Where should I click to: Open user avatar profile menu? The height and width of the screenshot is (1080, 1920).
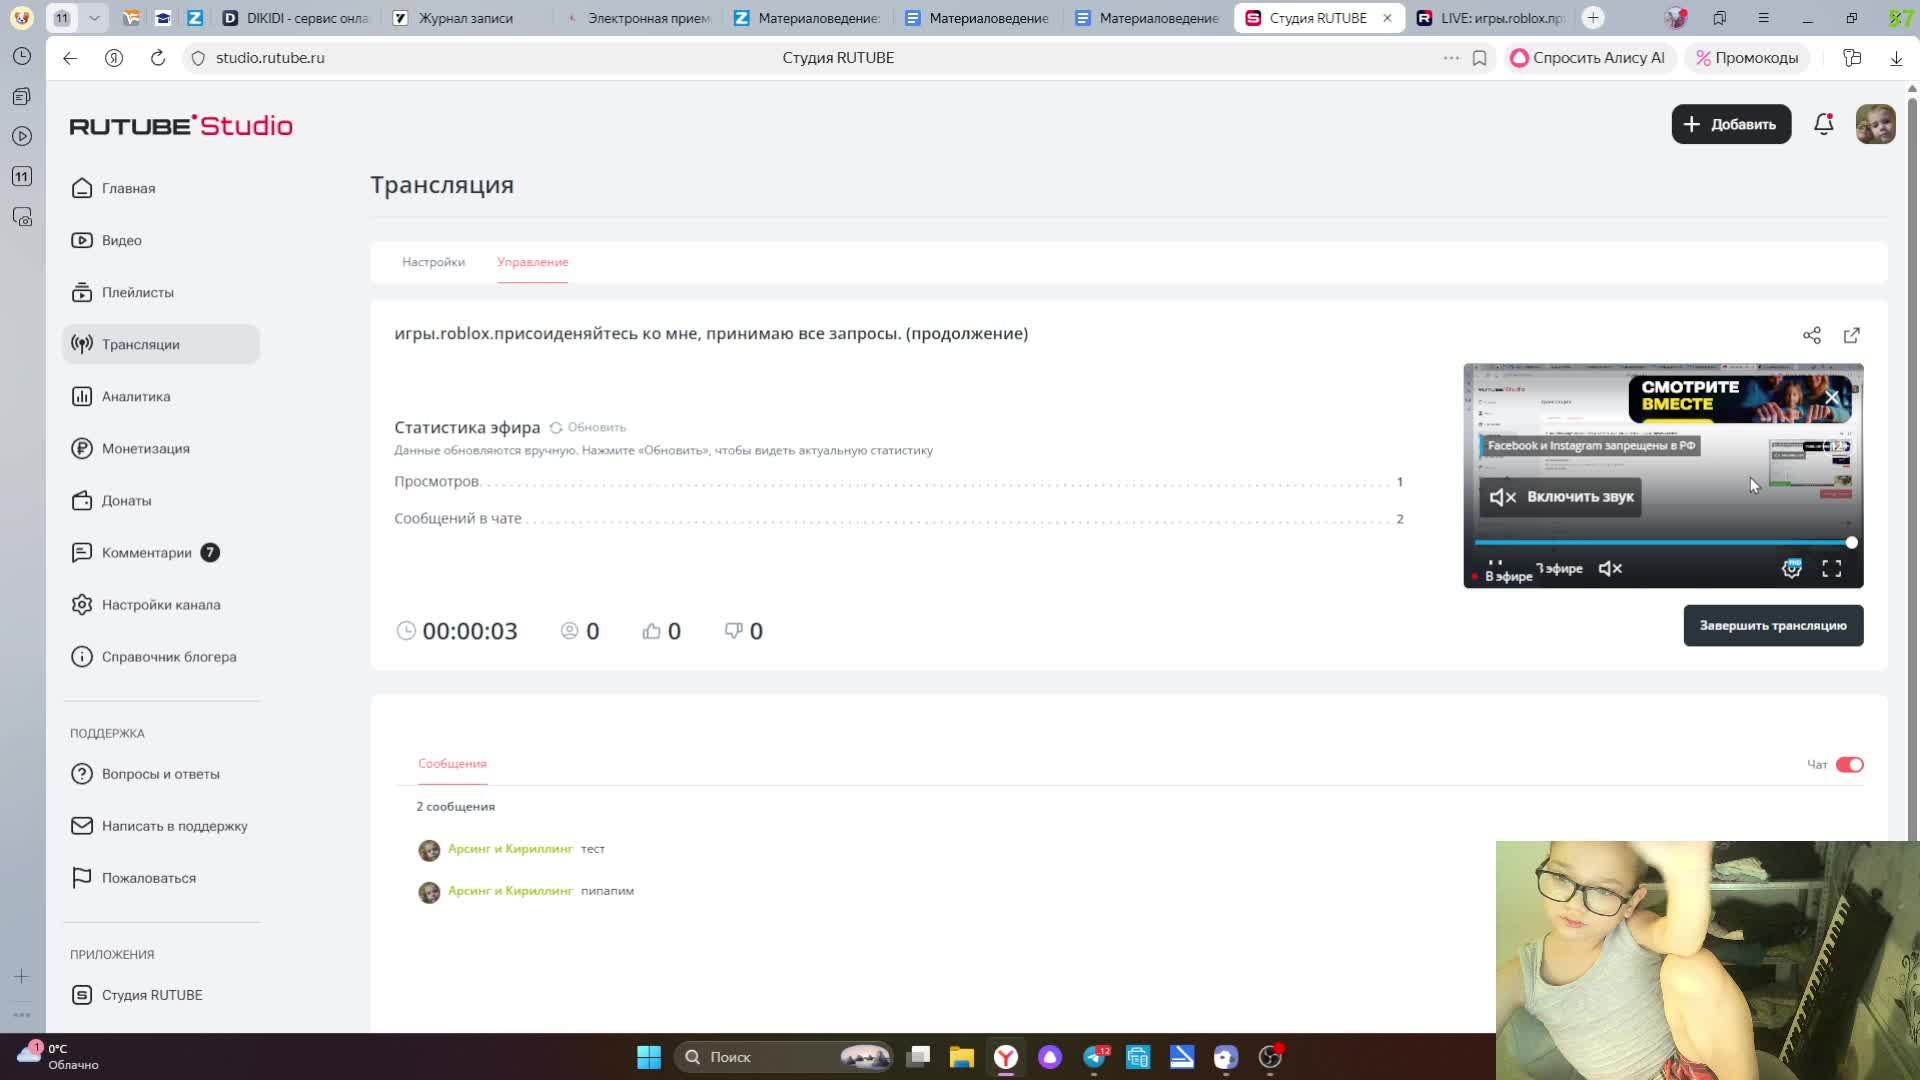(1875, 124)
